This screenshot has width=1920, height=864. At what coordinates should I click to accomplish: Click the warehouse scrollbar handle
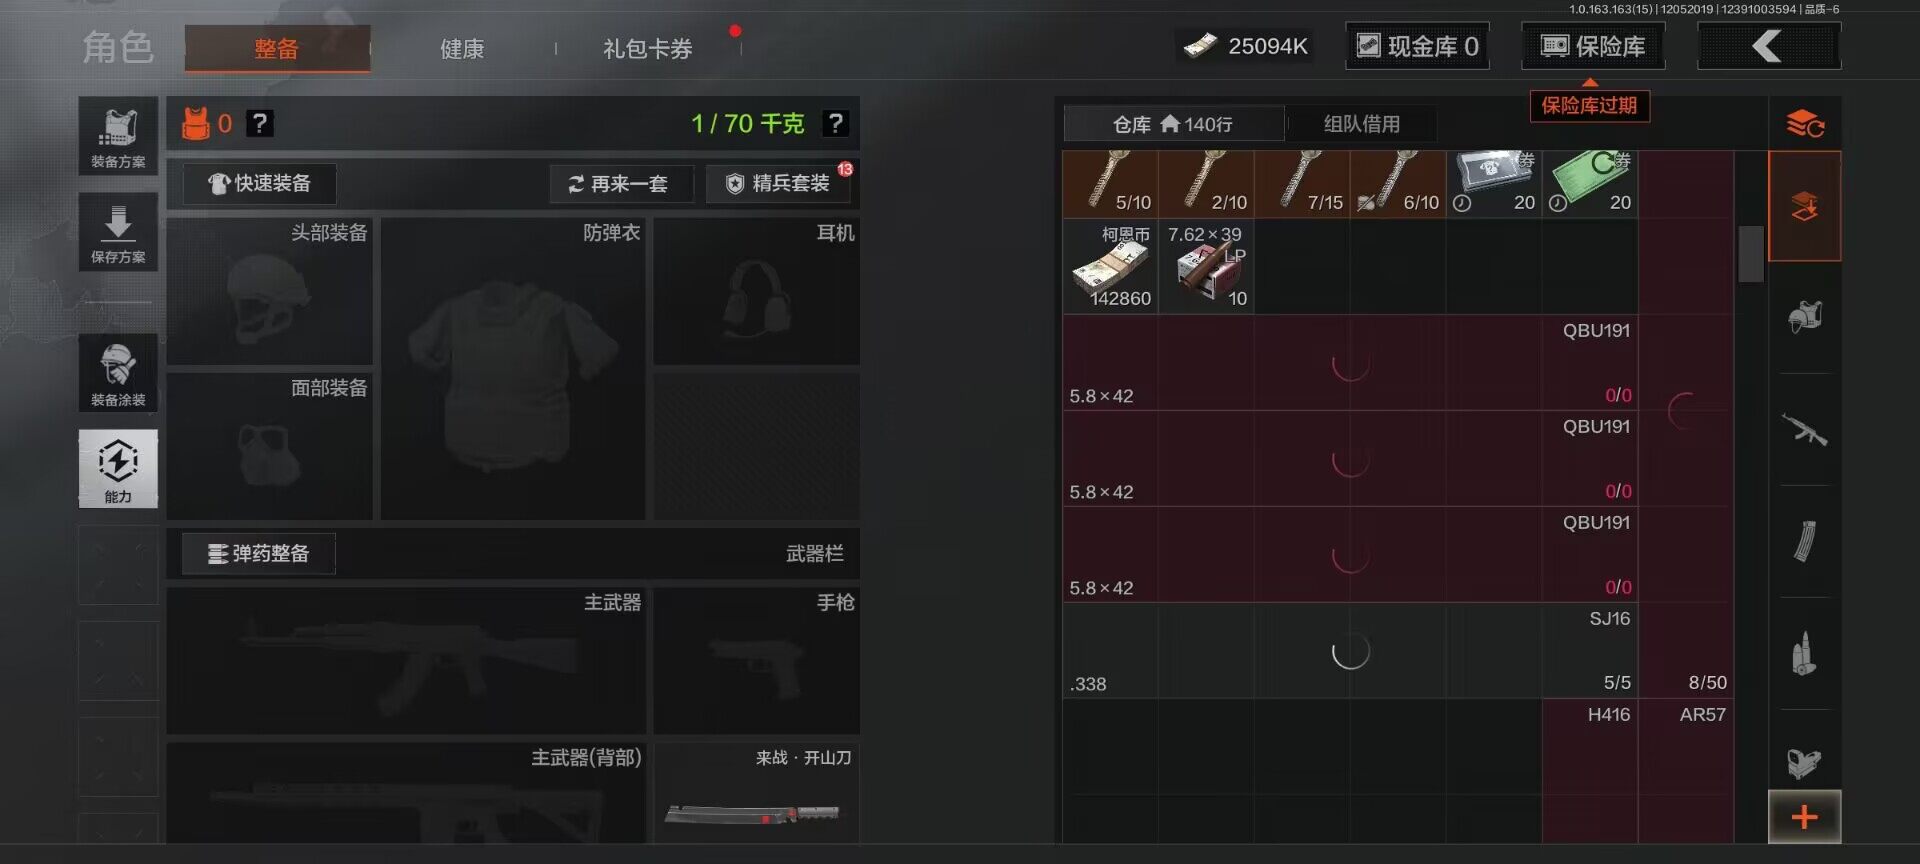pos(1750,254)
